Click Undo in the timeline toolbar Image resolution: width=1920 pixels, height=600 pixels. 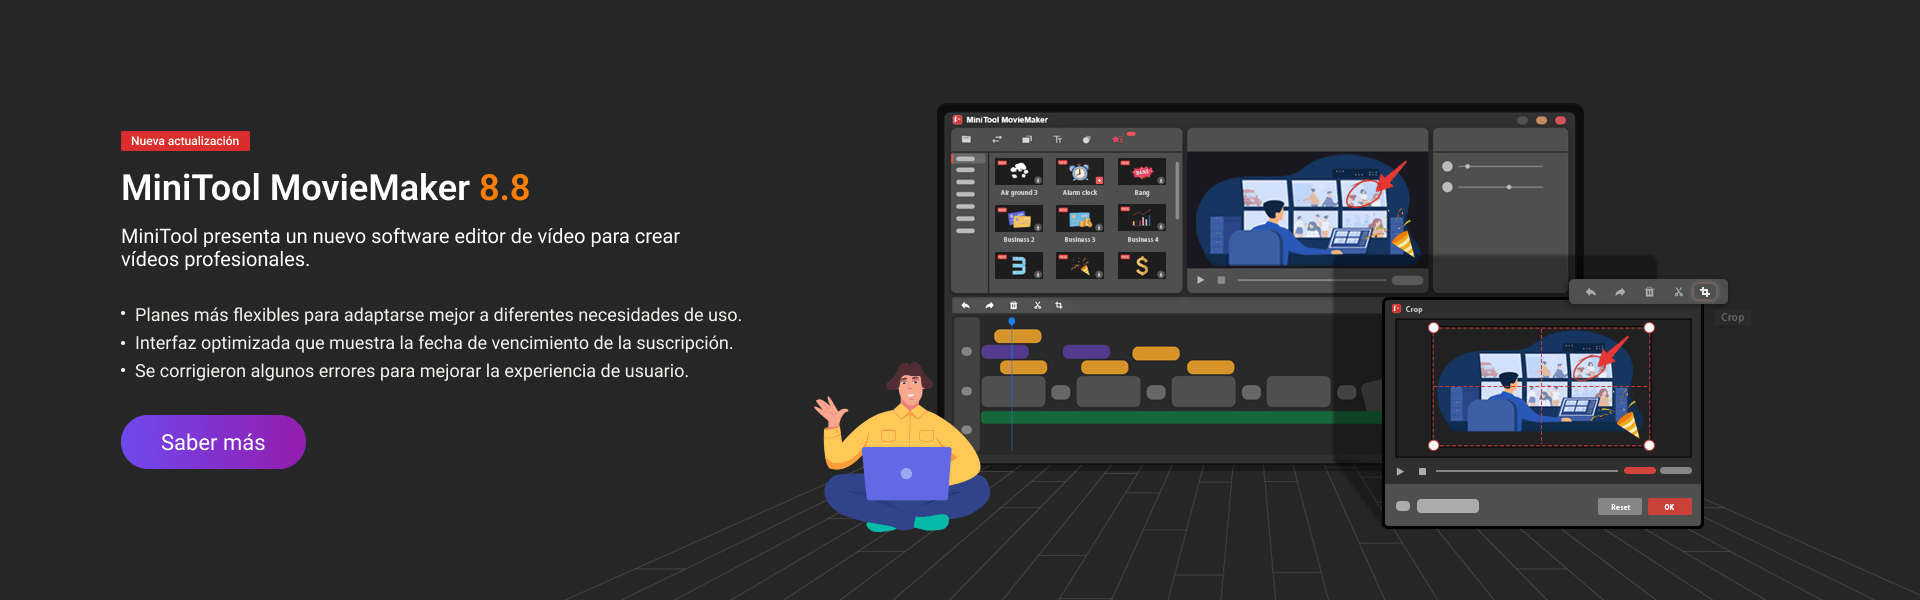click(965, 305)
